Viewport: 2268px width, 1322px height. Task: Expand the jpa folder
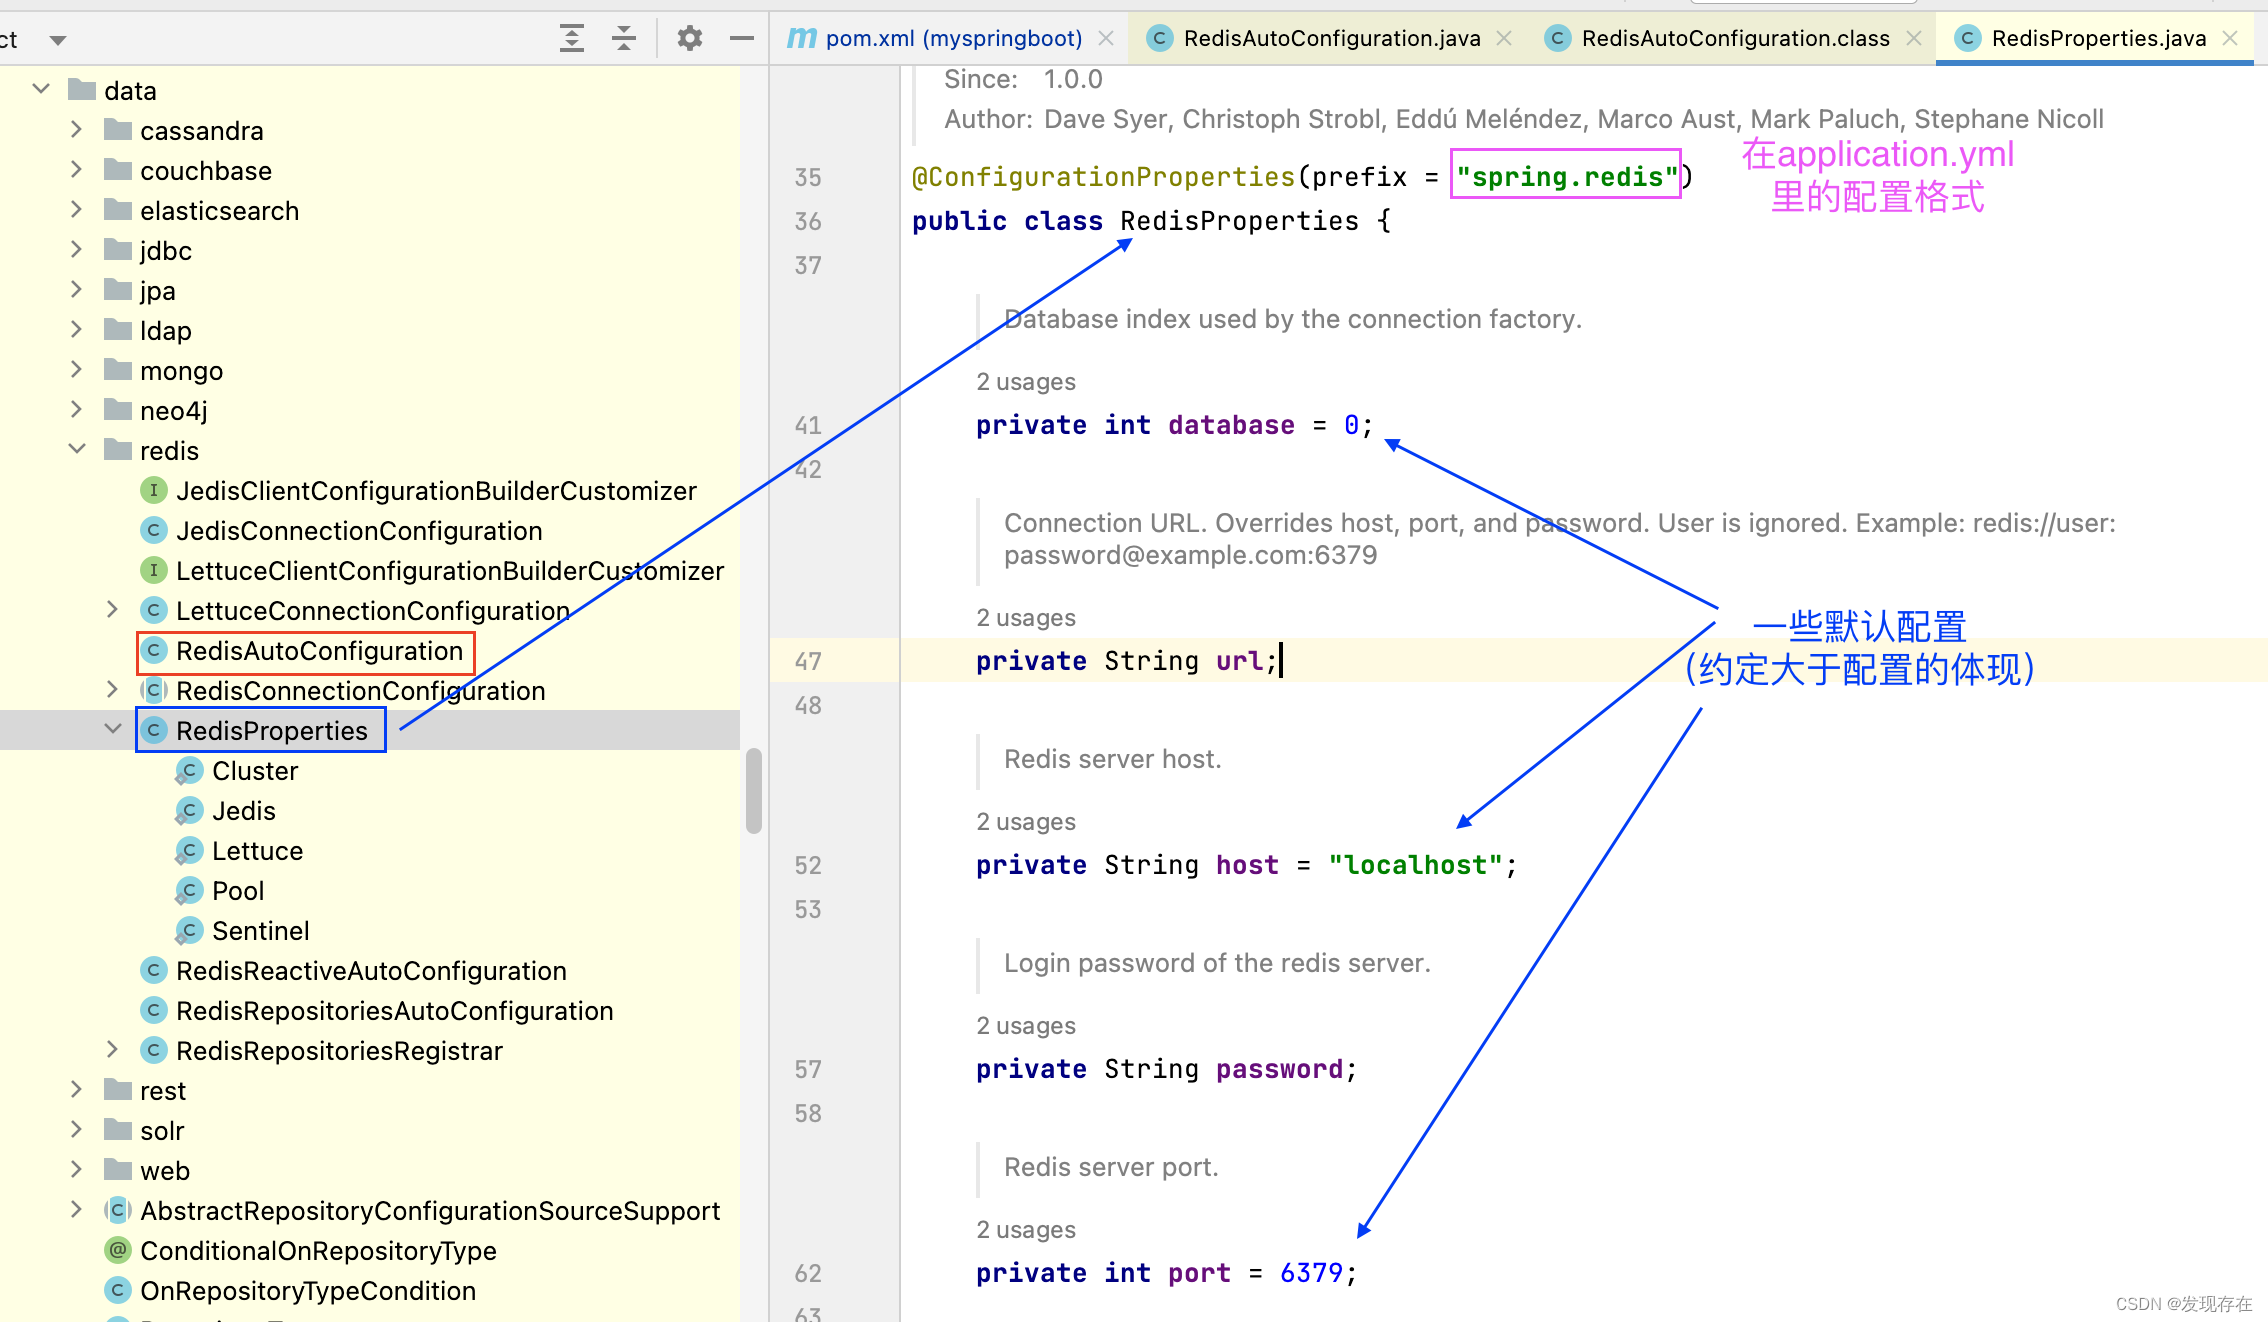click(77, 289)
